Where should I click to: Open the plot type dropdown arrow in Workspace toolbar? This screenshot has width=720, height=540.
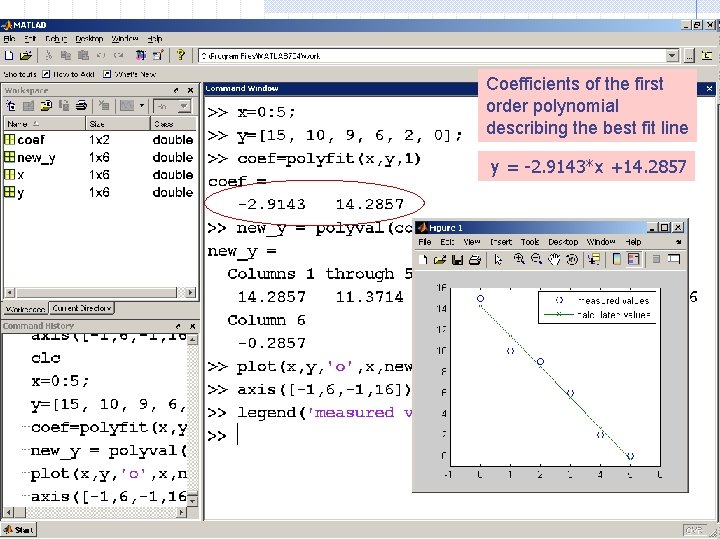click(x=142, y=106)
